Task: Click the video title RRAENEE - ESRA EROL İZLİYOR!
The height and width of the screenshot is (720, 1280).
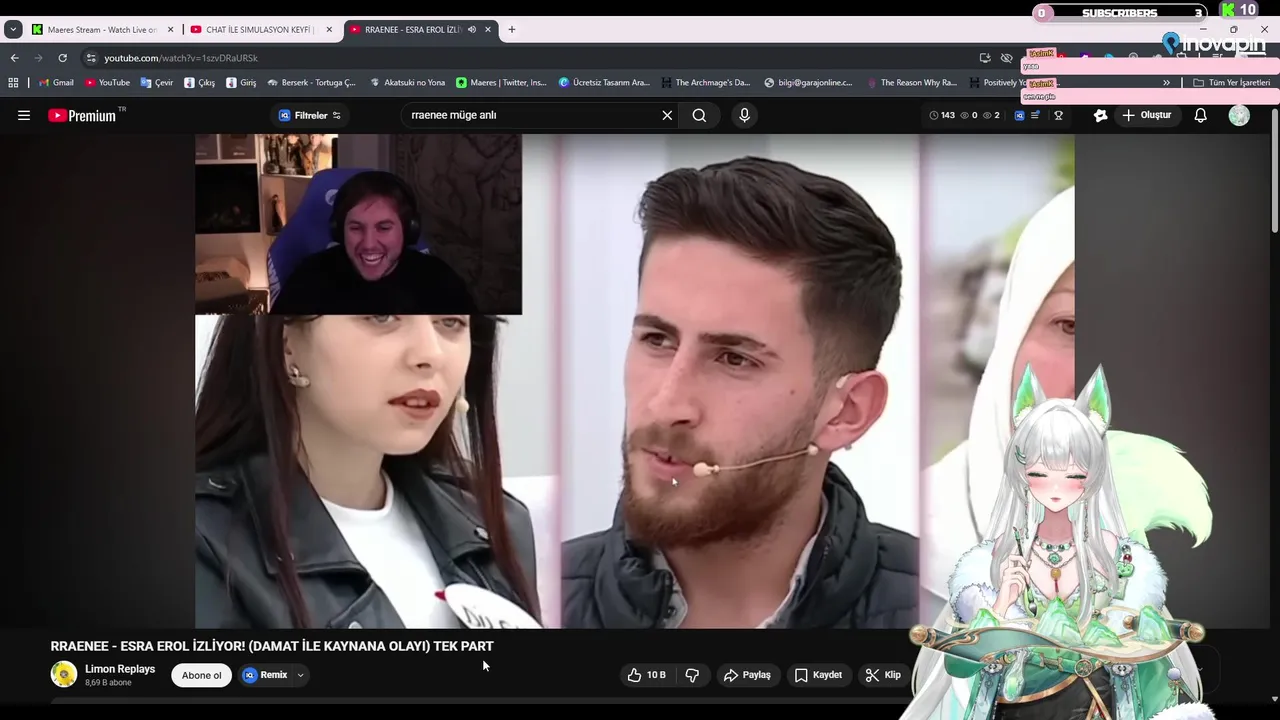Action: [272, 646]
